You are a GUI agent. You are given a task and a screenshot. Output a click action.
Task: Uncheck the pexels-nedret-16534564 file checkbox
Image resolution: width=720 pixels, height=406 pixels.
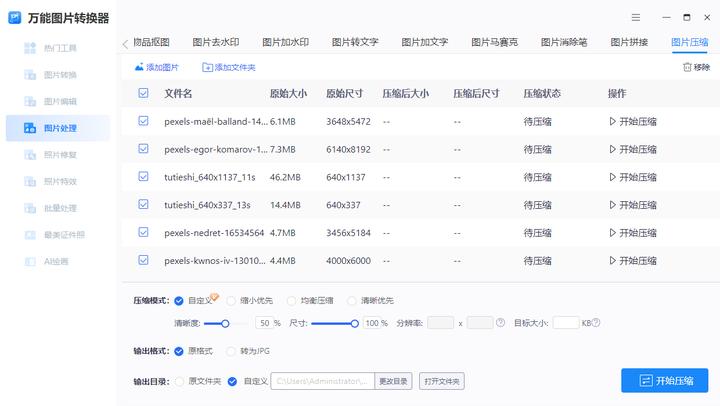tap(143, 232)
